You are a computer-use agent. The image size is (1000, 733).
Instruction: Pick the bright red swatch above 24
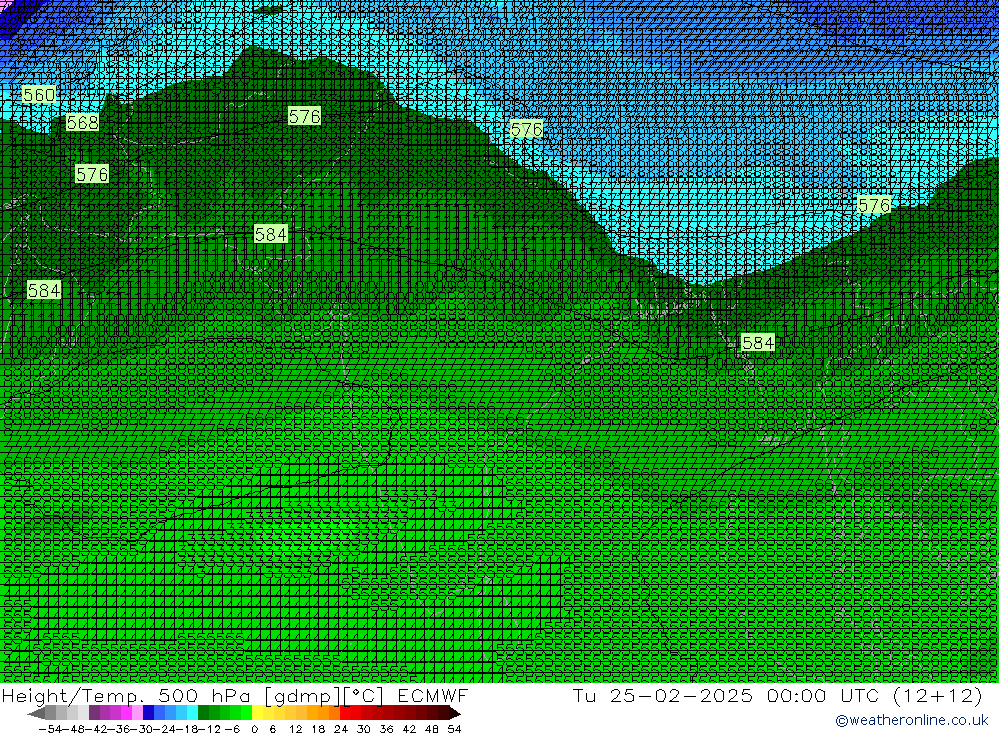346,713
